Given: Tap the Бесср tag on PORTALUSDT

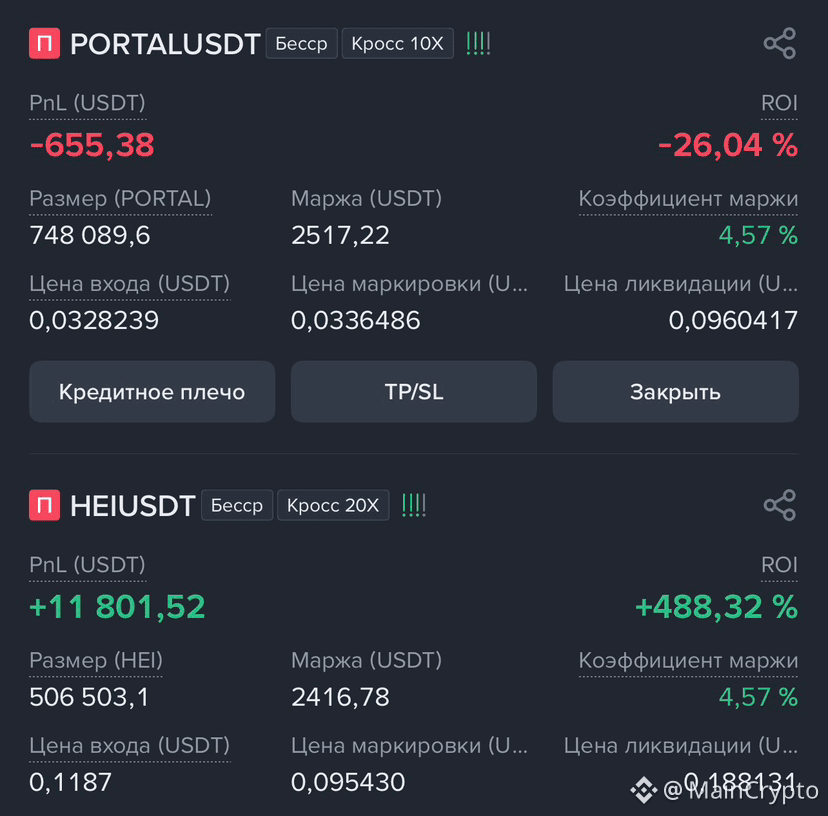Looking at the screenshot, I should pos(302,43).
